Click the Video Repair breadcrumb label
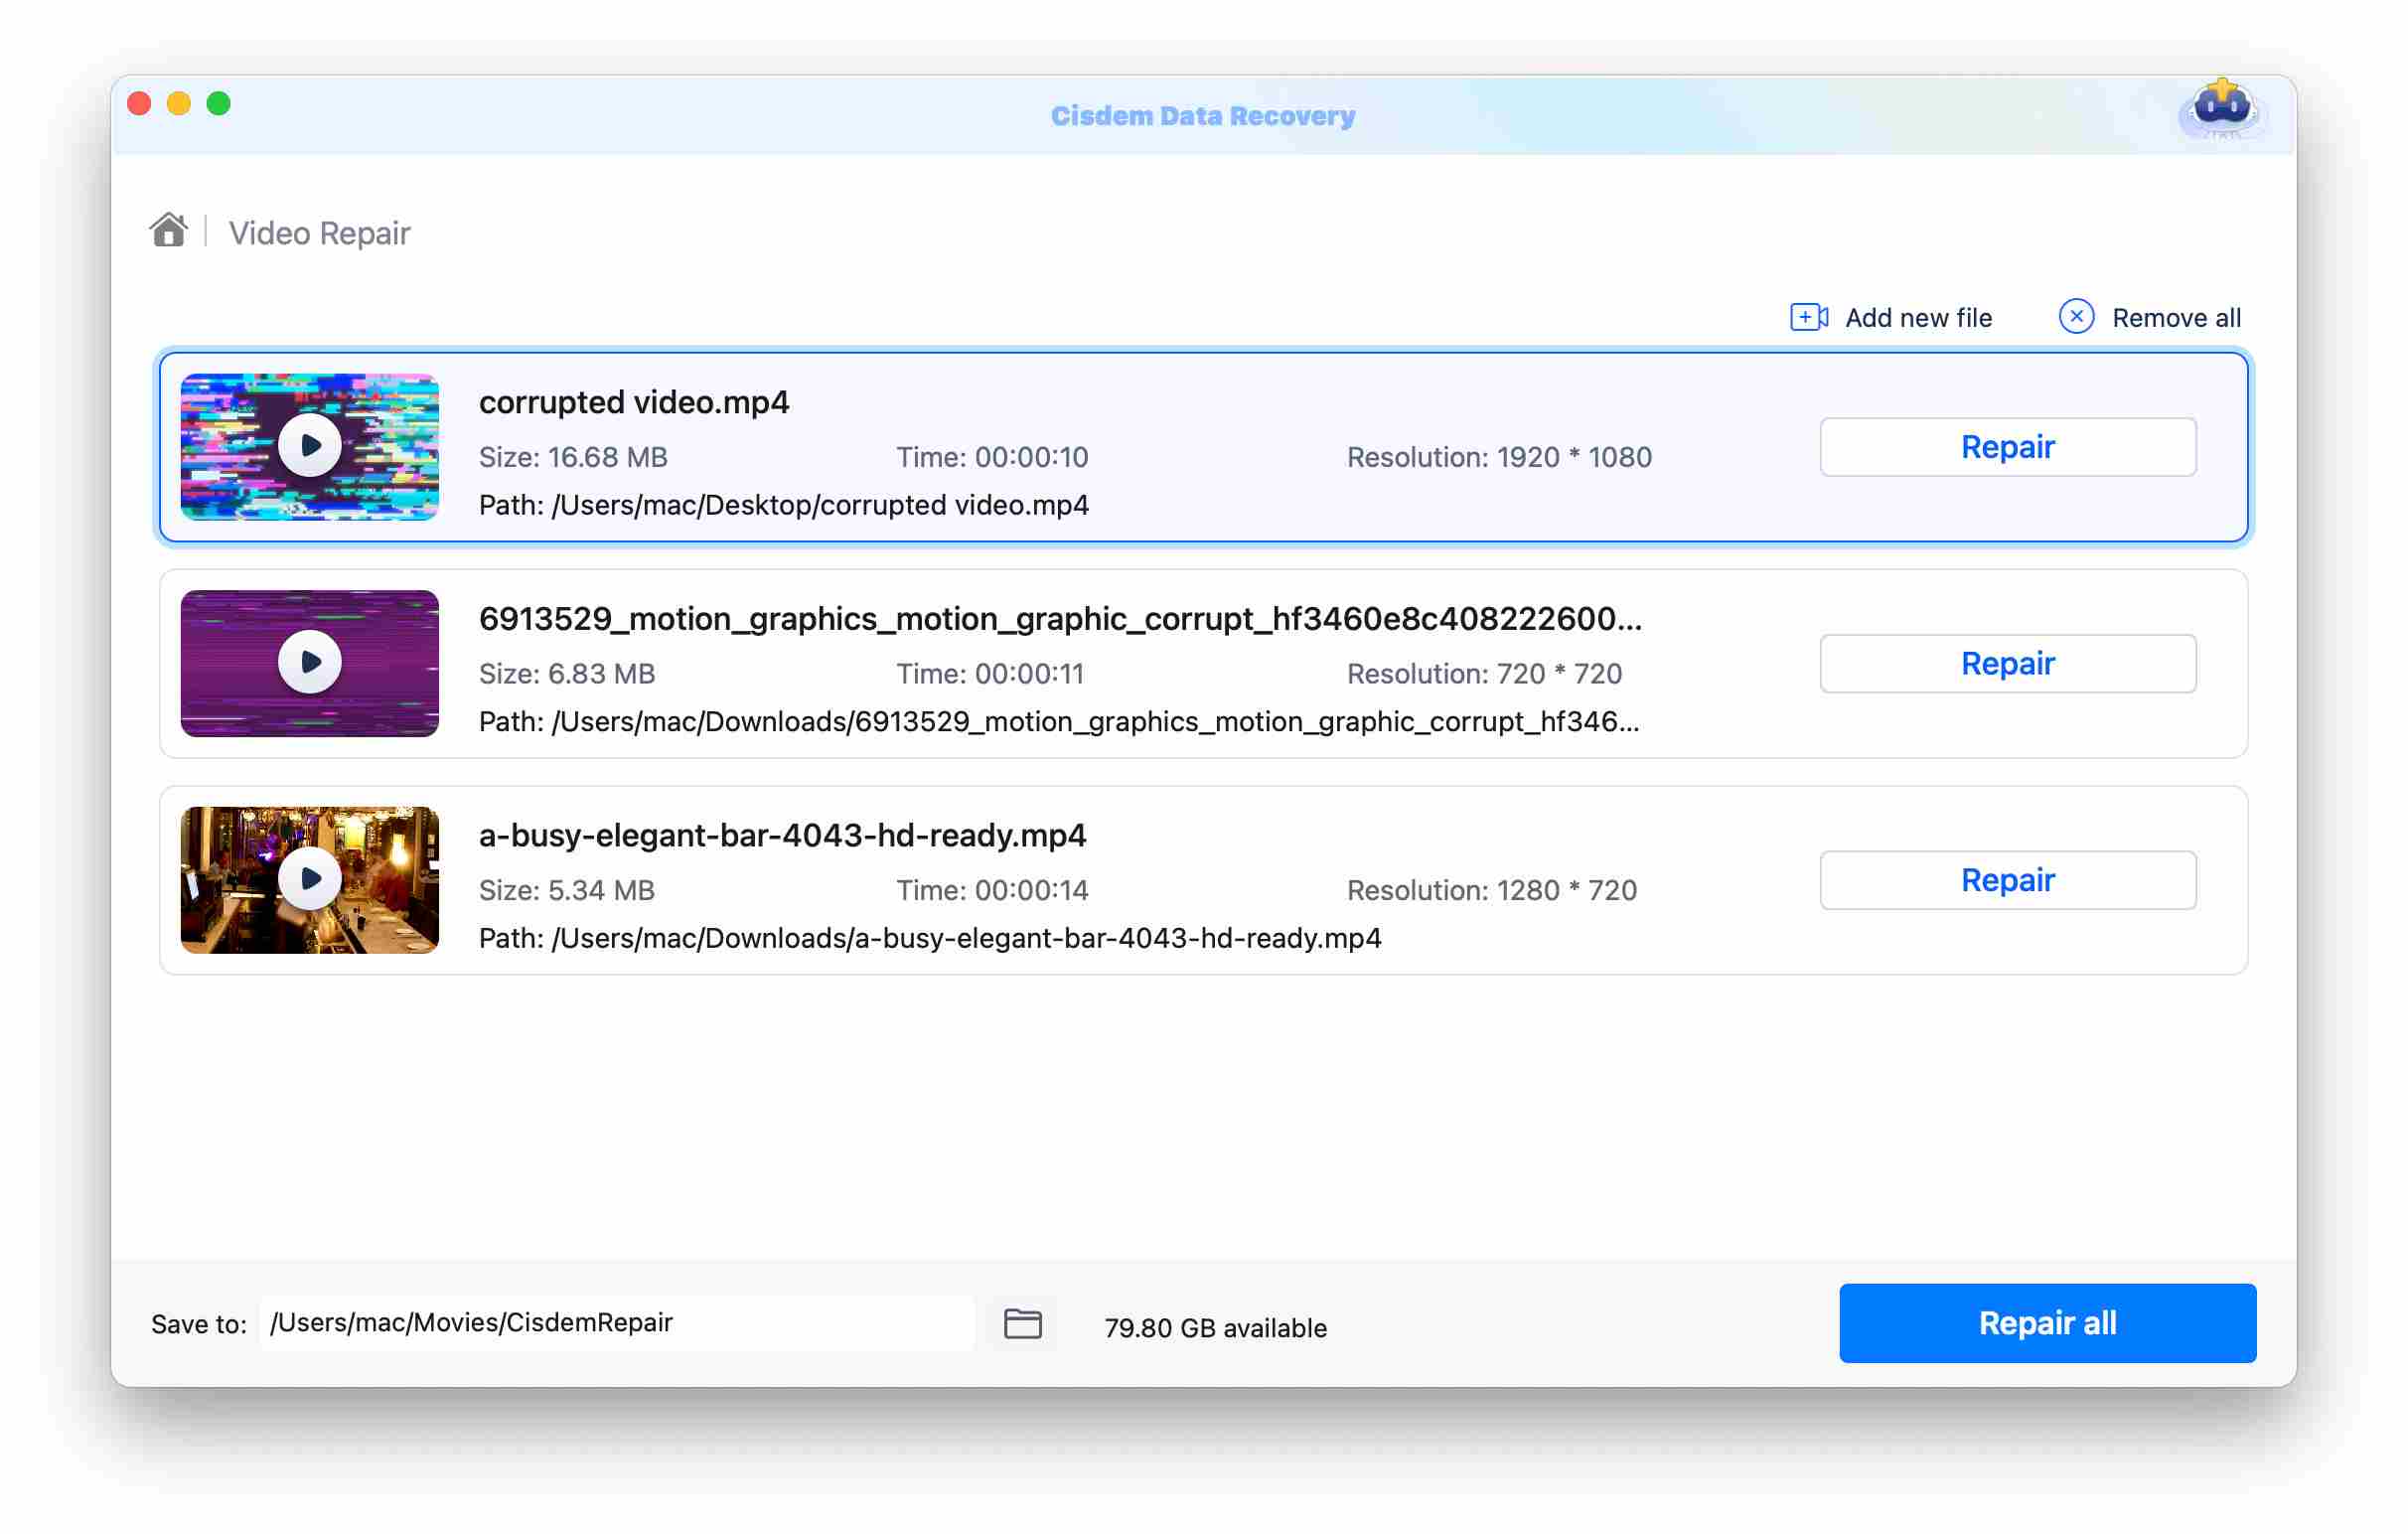 click(x=320, y=232)
